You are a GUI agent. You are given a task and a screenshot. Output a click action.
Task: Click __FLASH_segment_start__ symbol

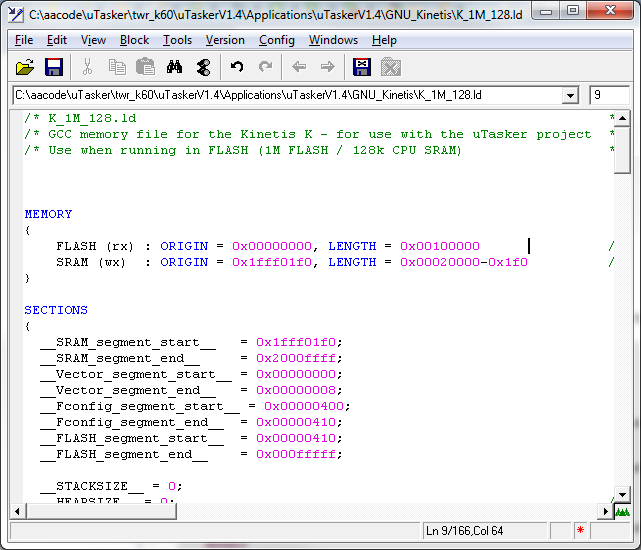tap(132, 438)
